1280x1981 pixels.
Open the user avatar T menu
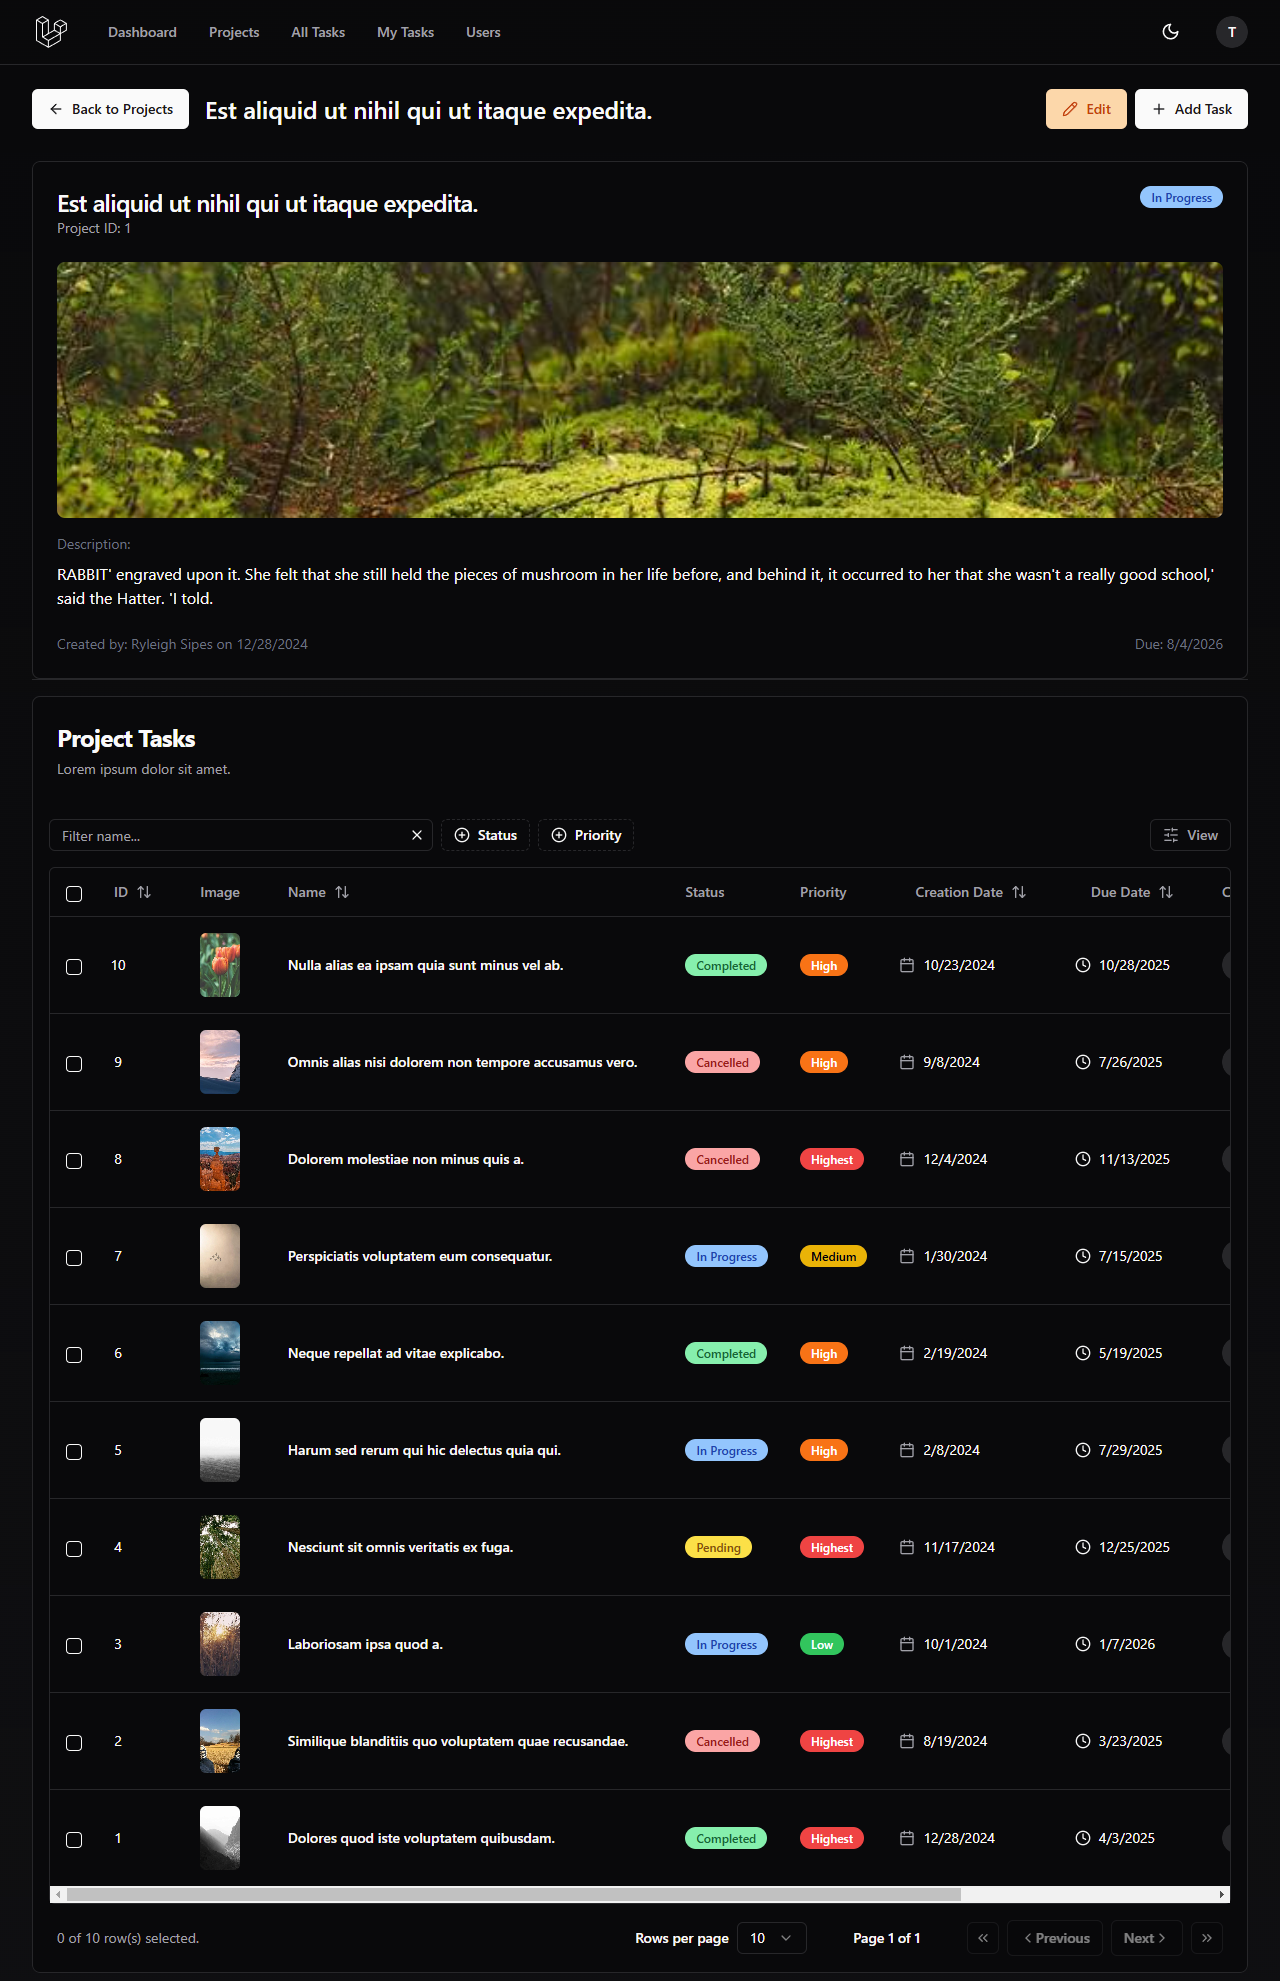pyautogui.click(x=1231, y=32)
